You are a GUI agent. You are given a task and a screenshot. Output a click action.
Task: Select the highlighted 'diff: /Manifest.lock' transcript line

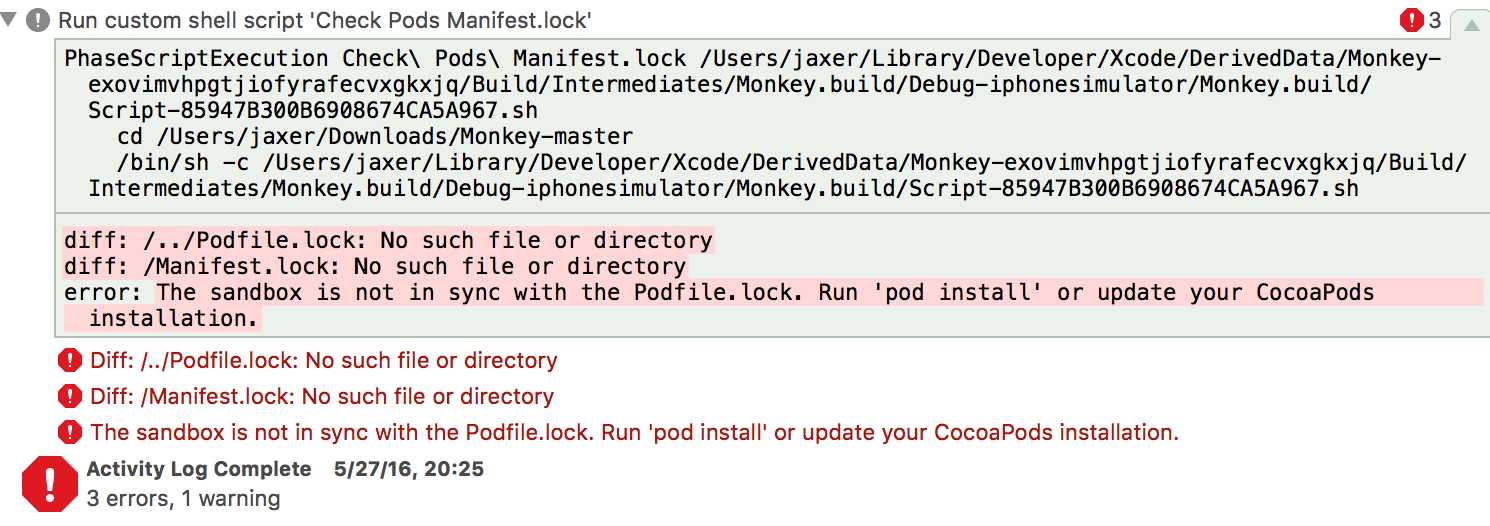click(x=375, y=267)
